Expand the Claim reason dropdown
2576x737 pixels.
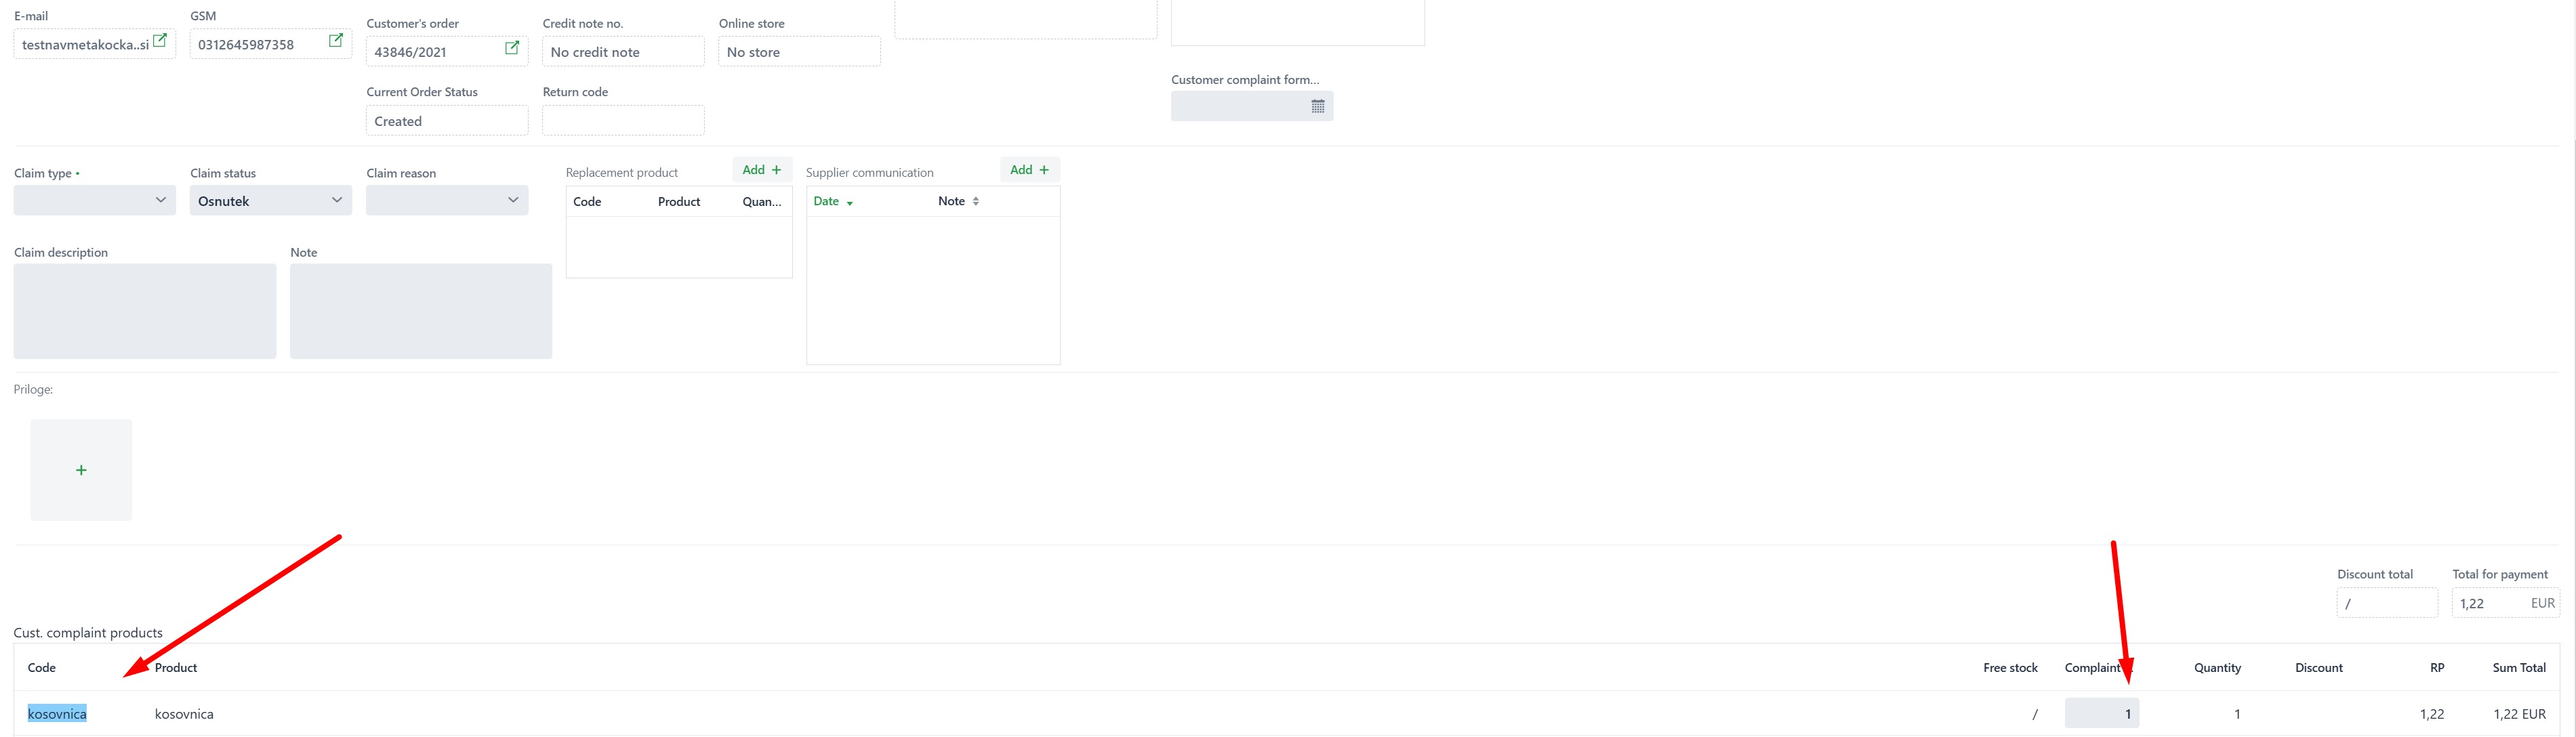tap(447, 201)
